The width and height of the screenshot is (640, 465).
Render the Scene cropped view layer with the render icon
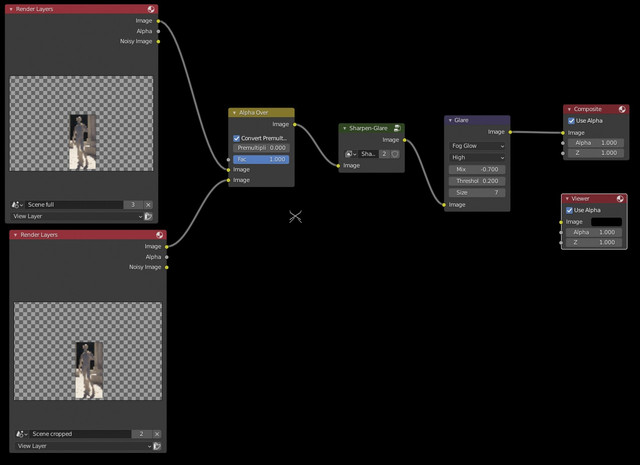pyautogui.click(x=157, y=446)
